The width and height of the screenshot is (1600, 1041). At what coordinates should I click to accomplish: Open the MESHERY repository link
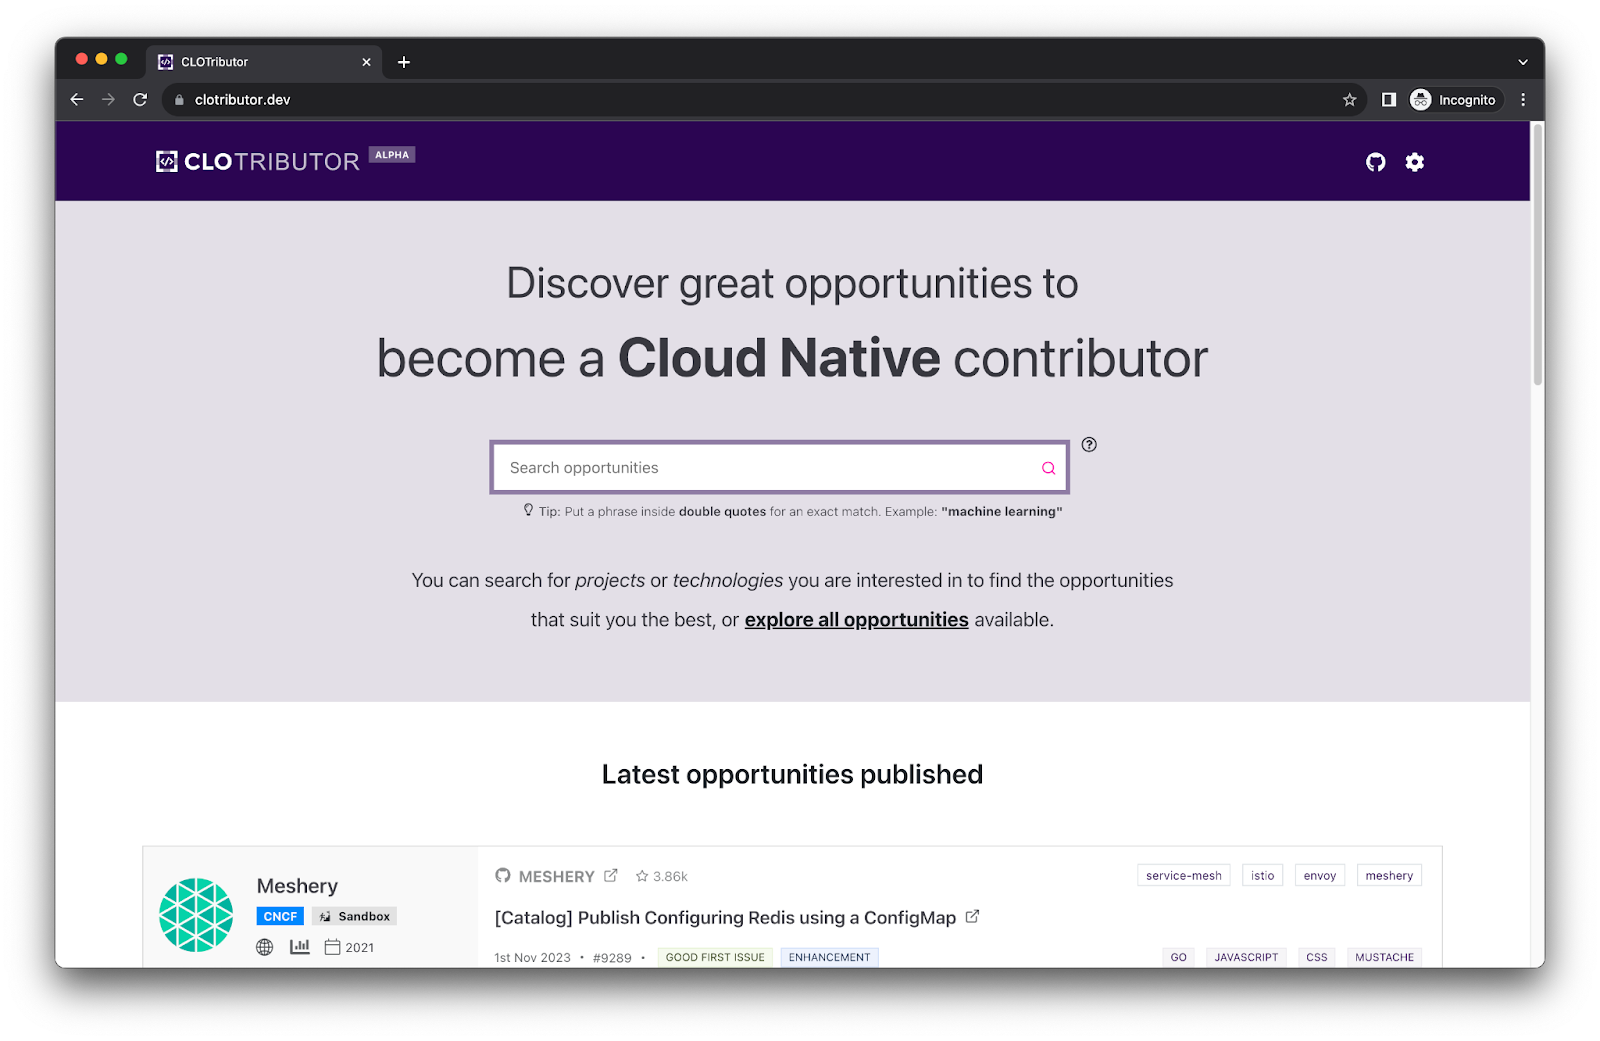tap(556, 877)
